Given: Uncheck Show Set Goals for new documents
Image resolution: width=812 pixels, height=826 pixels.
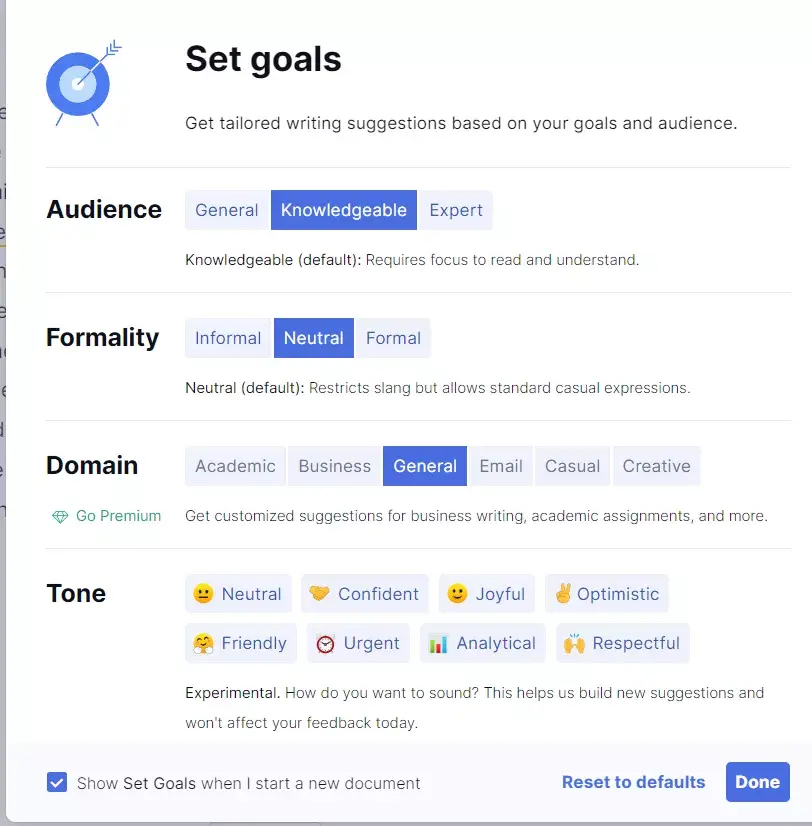Looking at the screenshot, I should 57,783.
